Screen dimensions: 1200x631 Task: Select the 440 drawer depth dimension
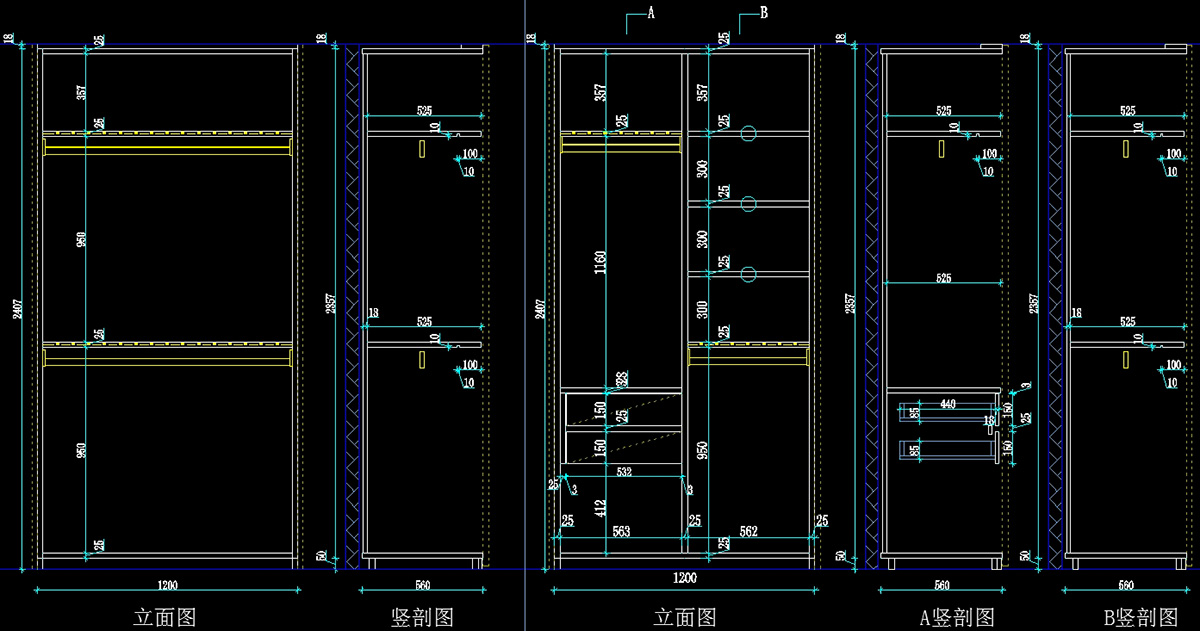pos(949,402)
